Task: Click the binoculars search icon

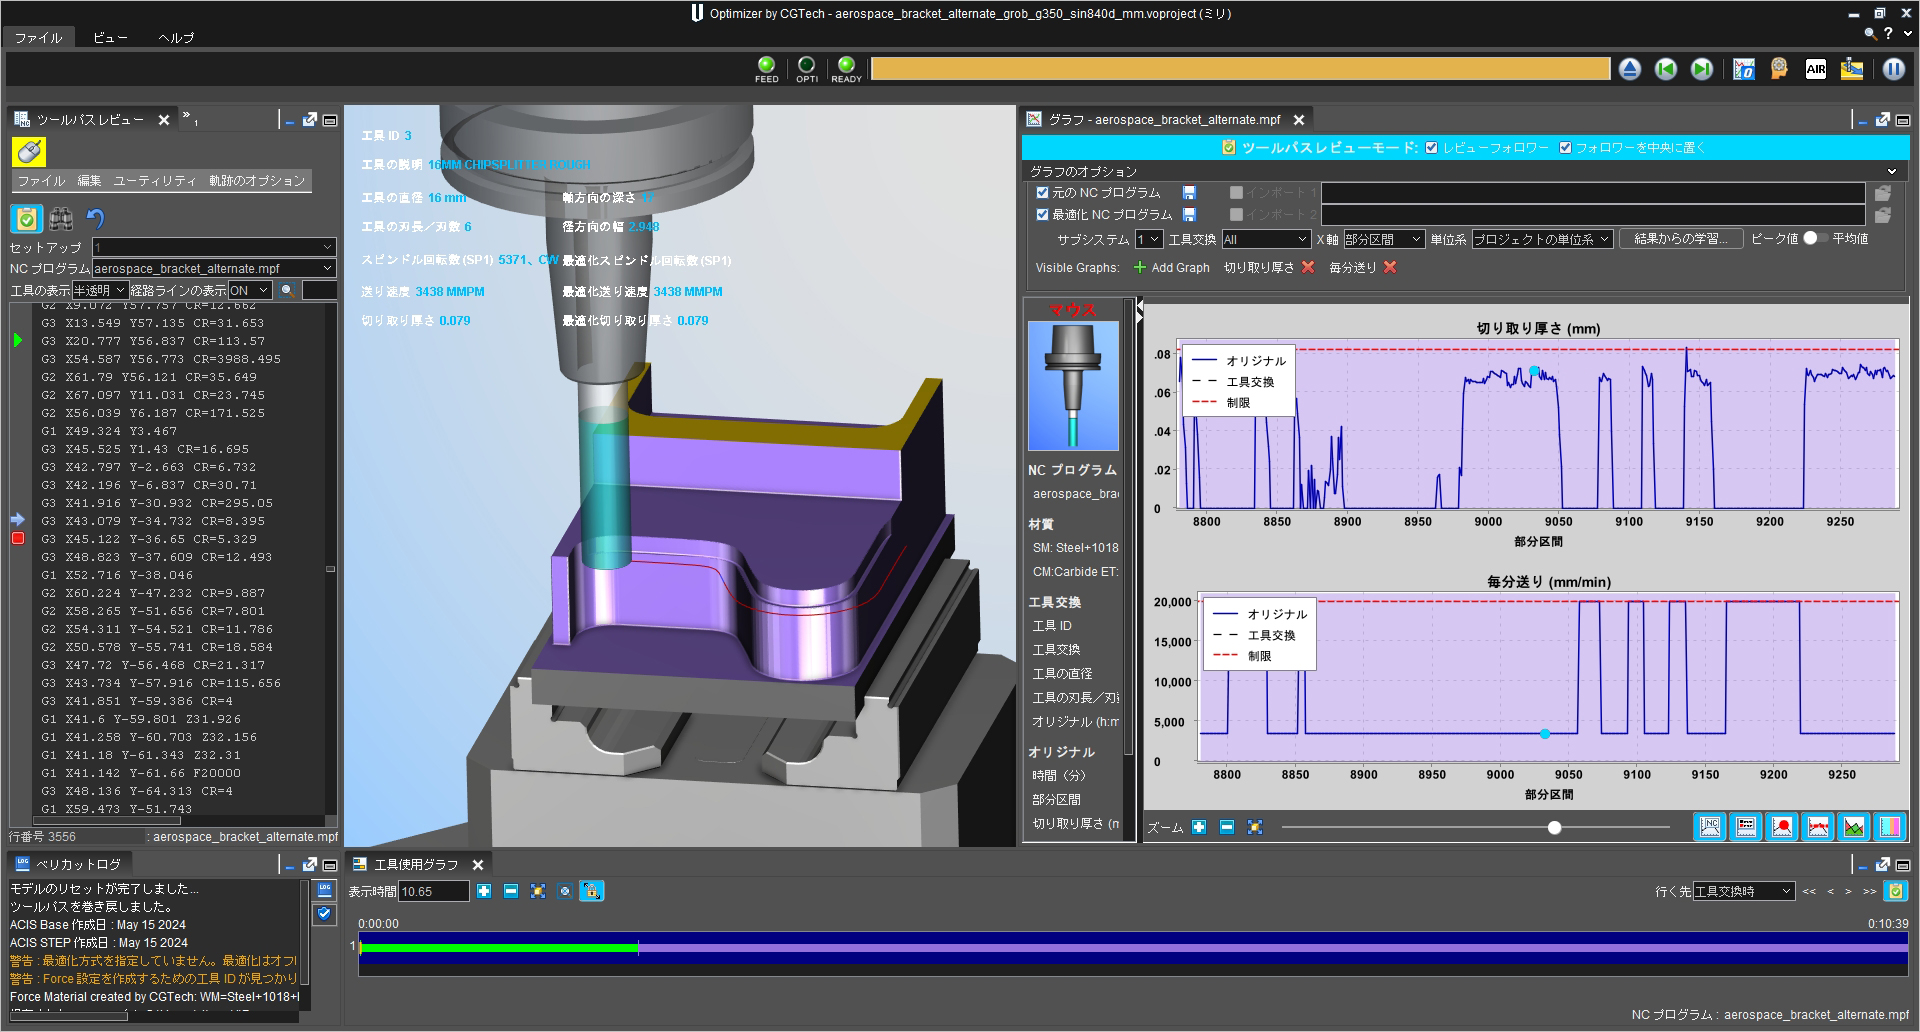Action: pyautogui.click(x=61, y=218)
